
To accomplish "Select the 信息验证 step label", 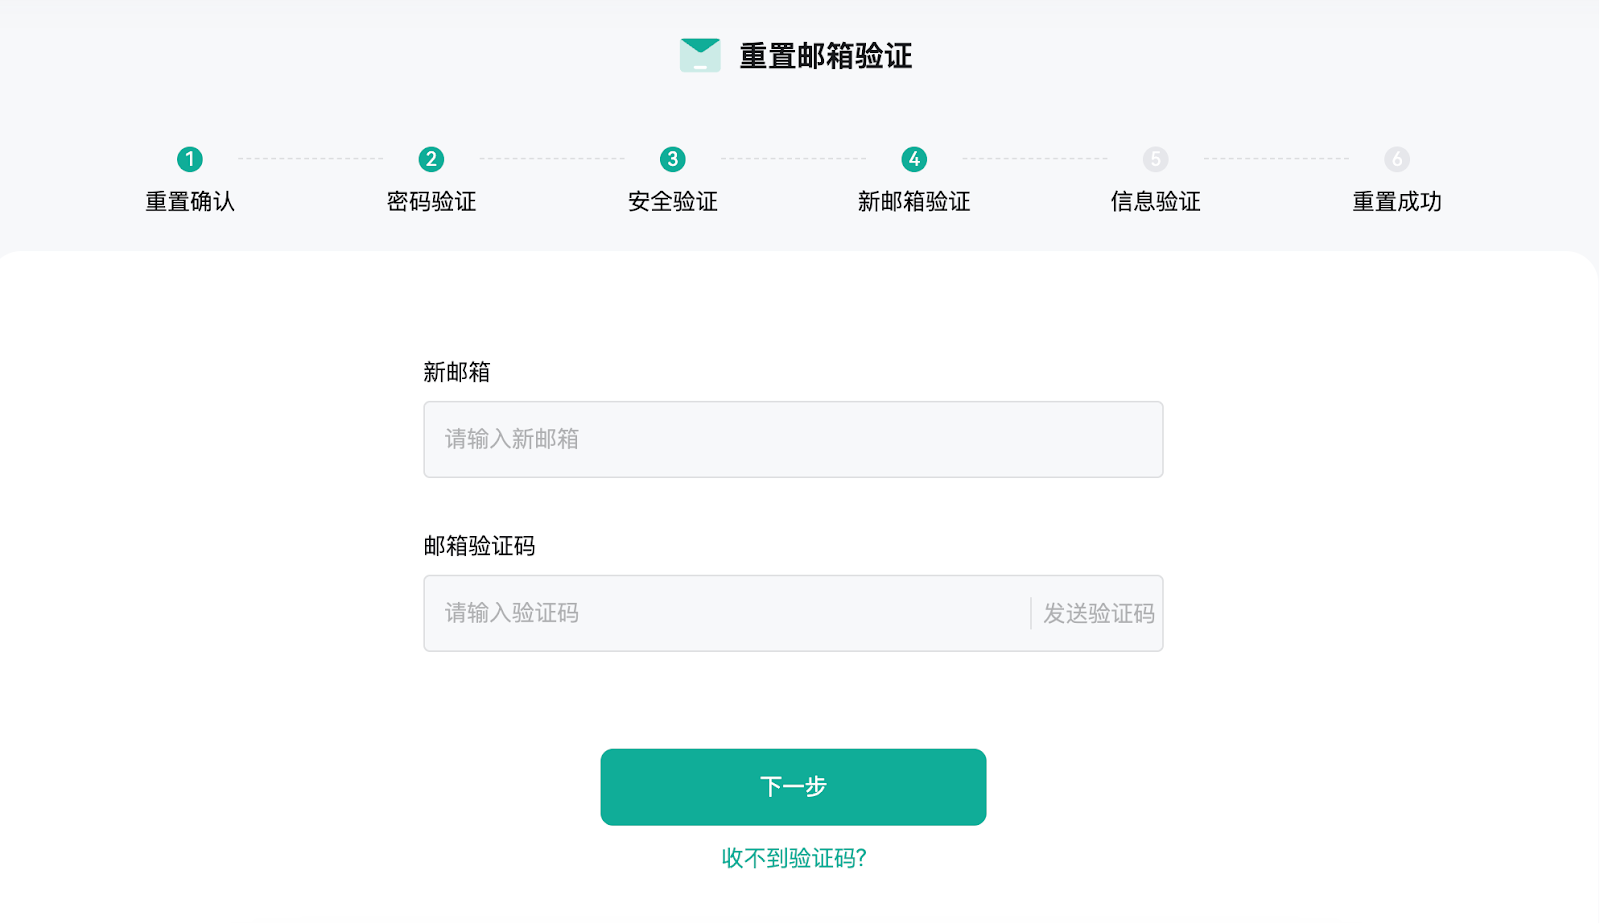I will [1156, 202].
